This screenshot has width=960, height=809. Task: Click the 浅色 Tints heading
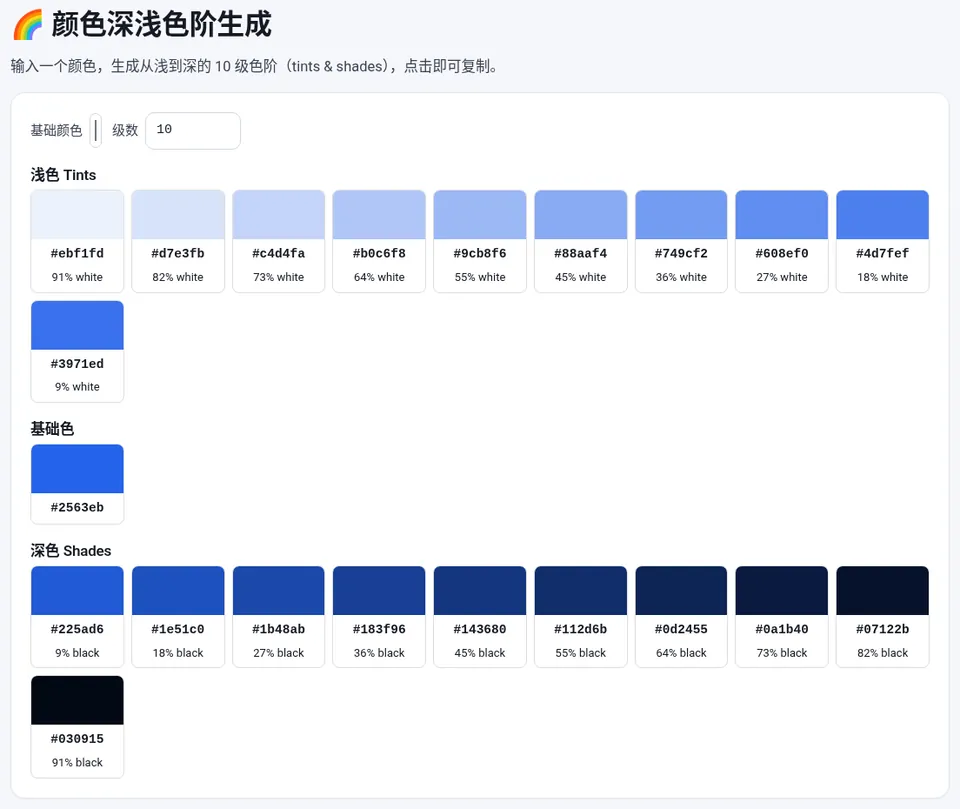pyautogui.click(x=64, y=175)
